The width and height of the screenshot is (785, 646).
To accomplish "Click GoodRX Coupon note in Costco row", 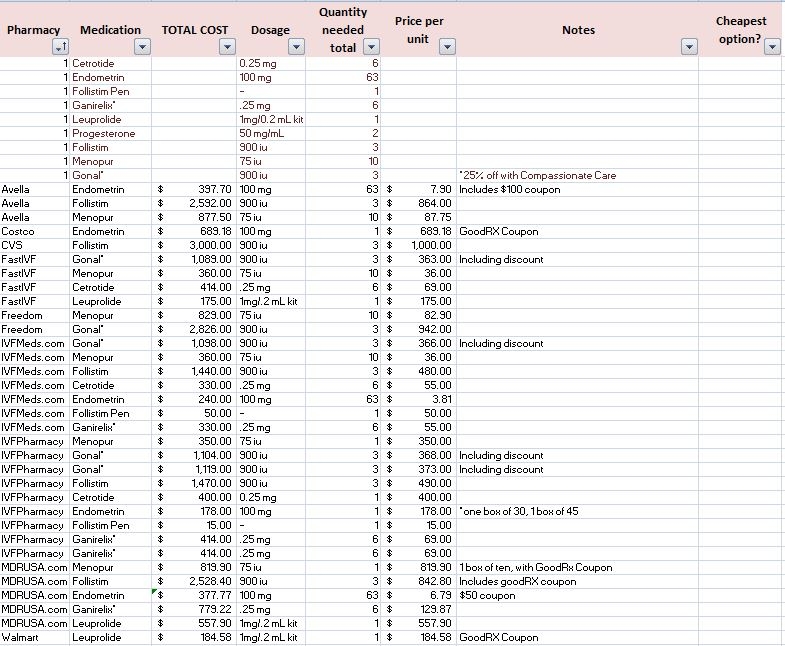I will tap(578, 231).
